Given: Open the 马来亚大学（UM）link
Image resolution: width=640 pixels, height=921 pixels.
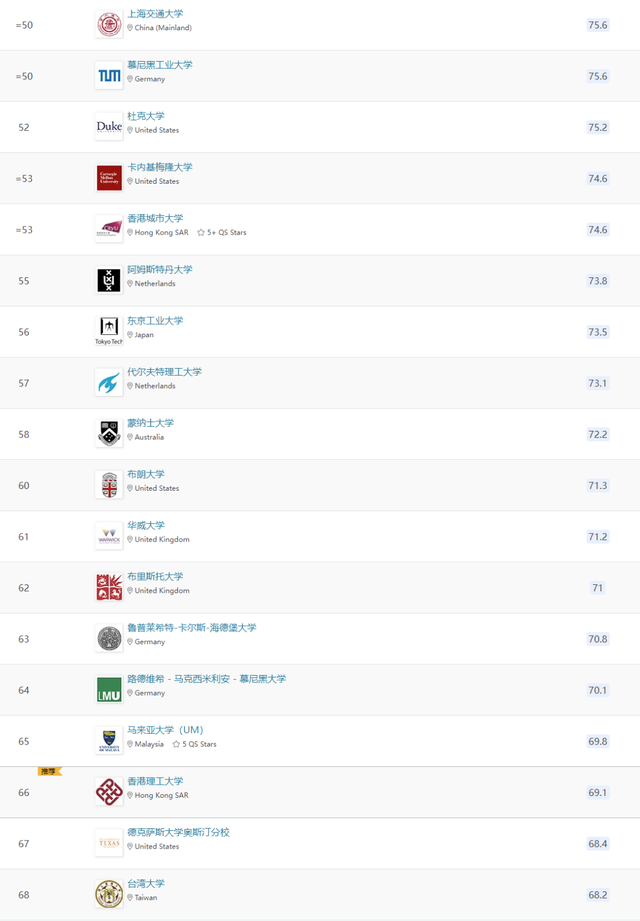Looking at the screenshot, I should click(164, 730).
